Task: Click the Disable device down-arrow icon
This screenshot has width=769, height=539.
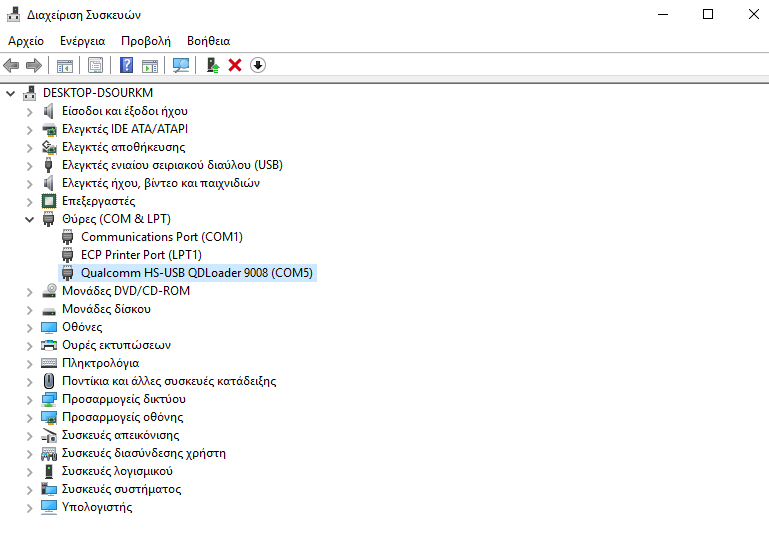Action: (258, 65)
